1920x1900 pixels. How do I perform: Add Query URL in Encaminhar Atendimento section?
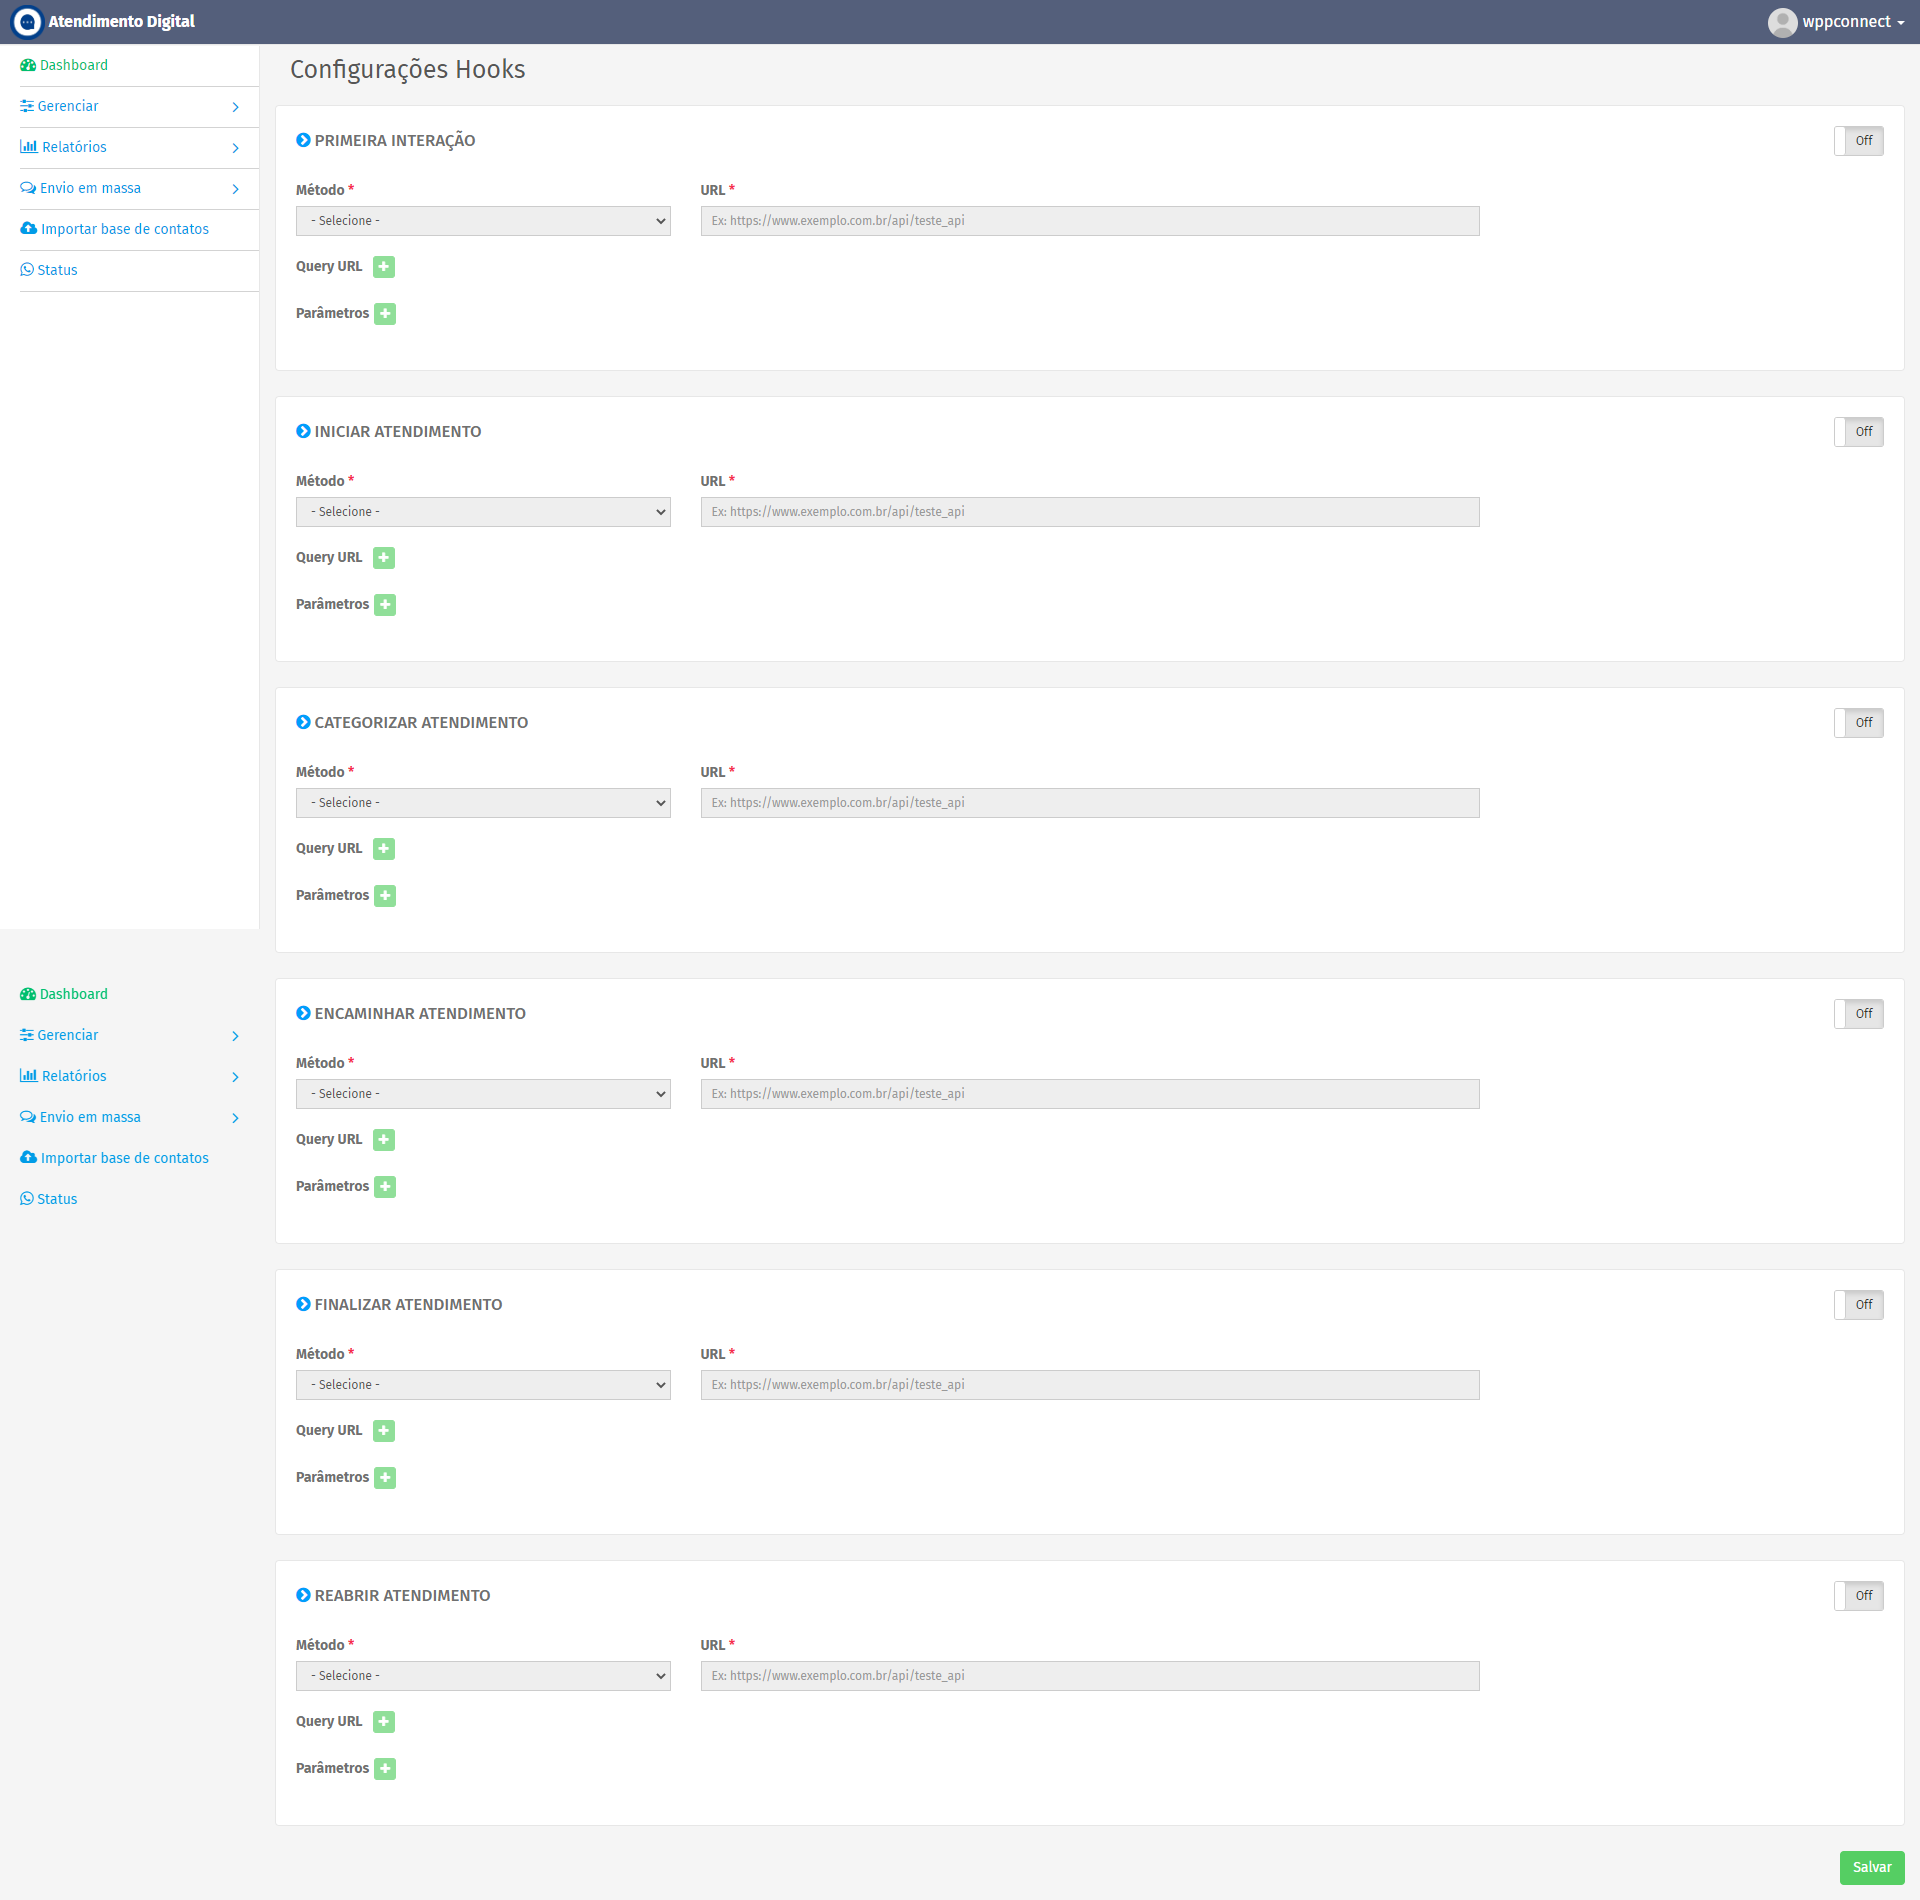pos(384,1140)
